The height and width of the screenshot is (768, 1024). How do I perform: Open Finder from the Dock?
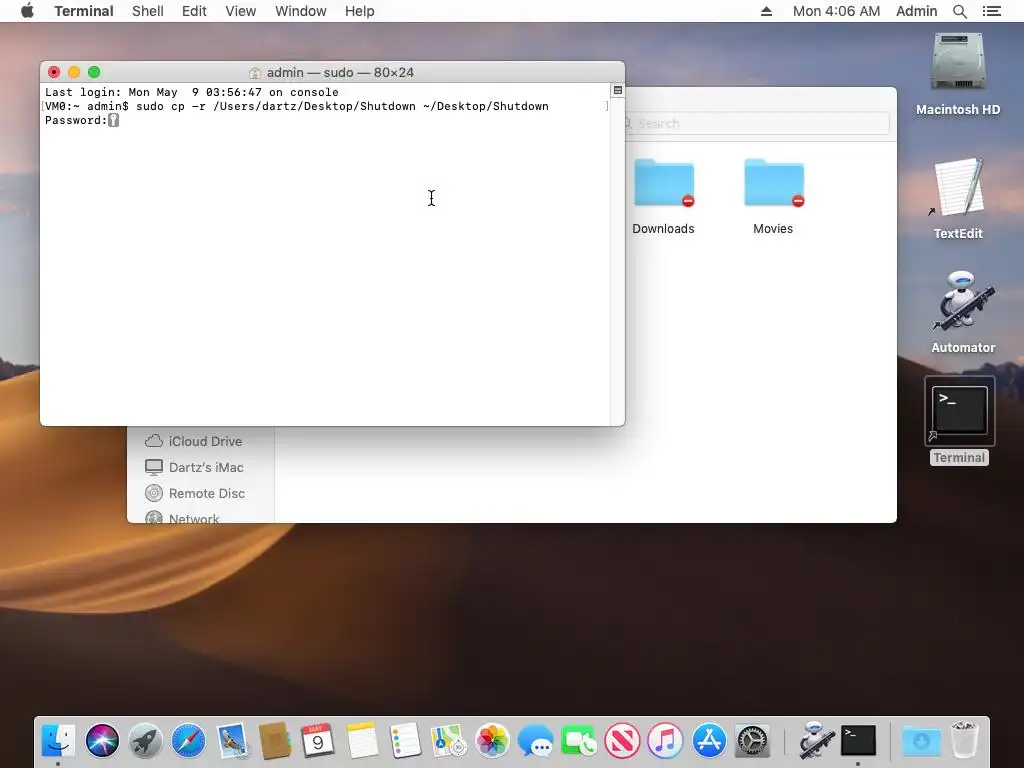59,741
